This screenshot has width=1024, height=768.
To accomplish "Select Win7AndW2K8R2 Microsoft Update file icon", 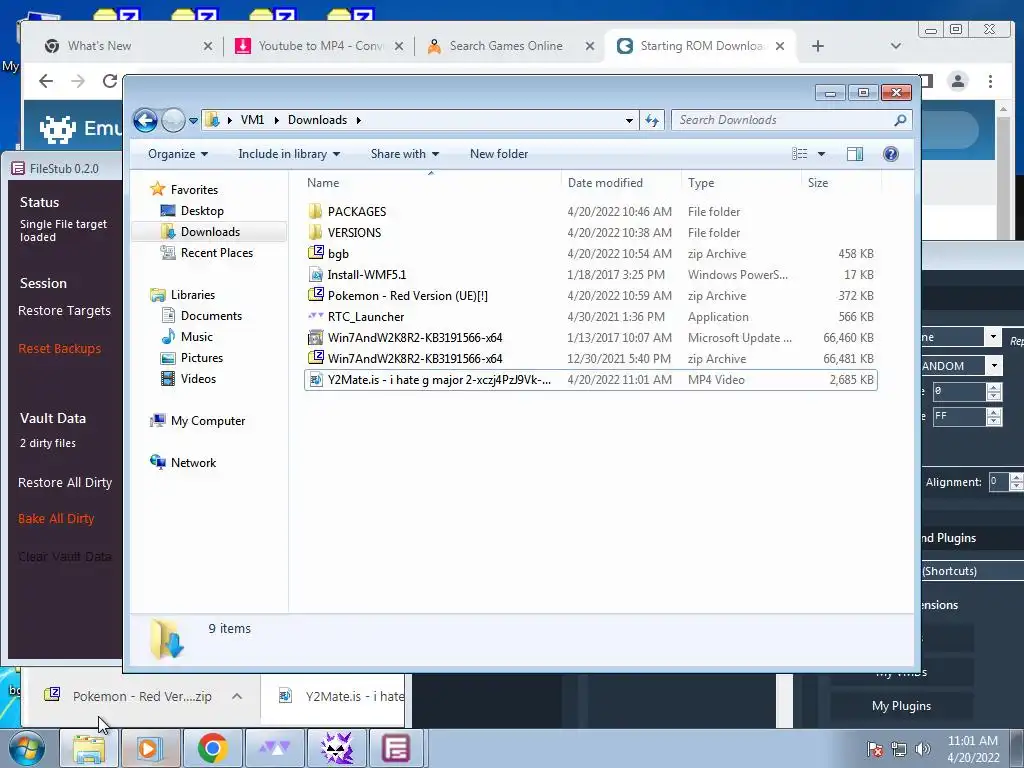I will (x=315, y=338).
